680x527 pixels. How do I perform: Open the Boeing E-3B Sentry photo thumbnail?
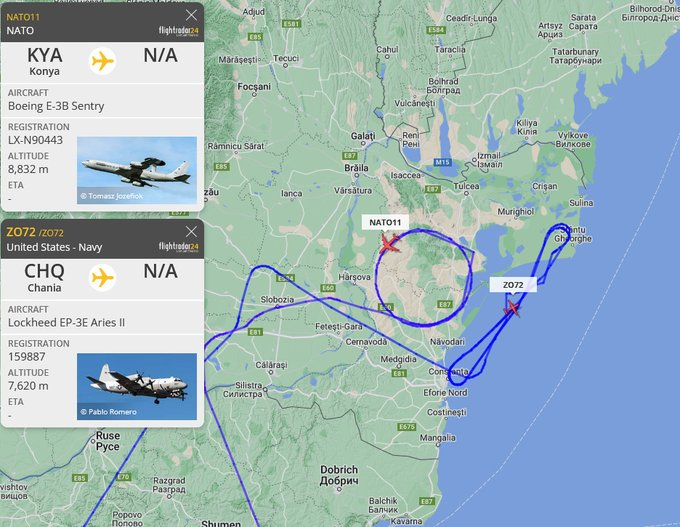point(137,170)
